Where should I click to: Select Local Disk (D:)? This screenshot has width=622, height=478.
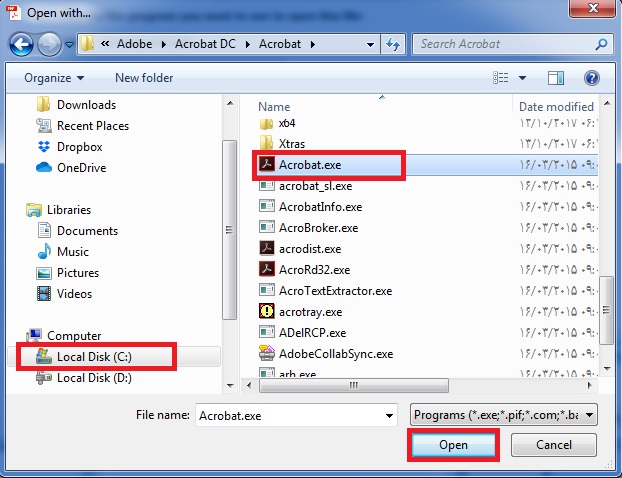pos(84,378)
